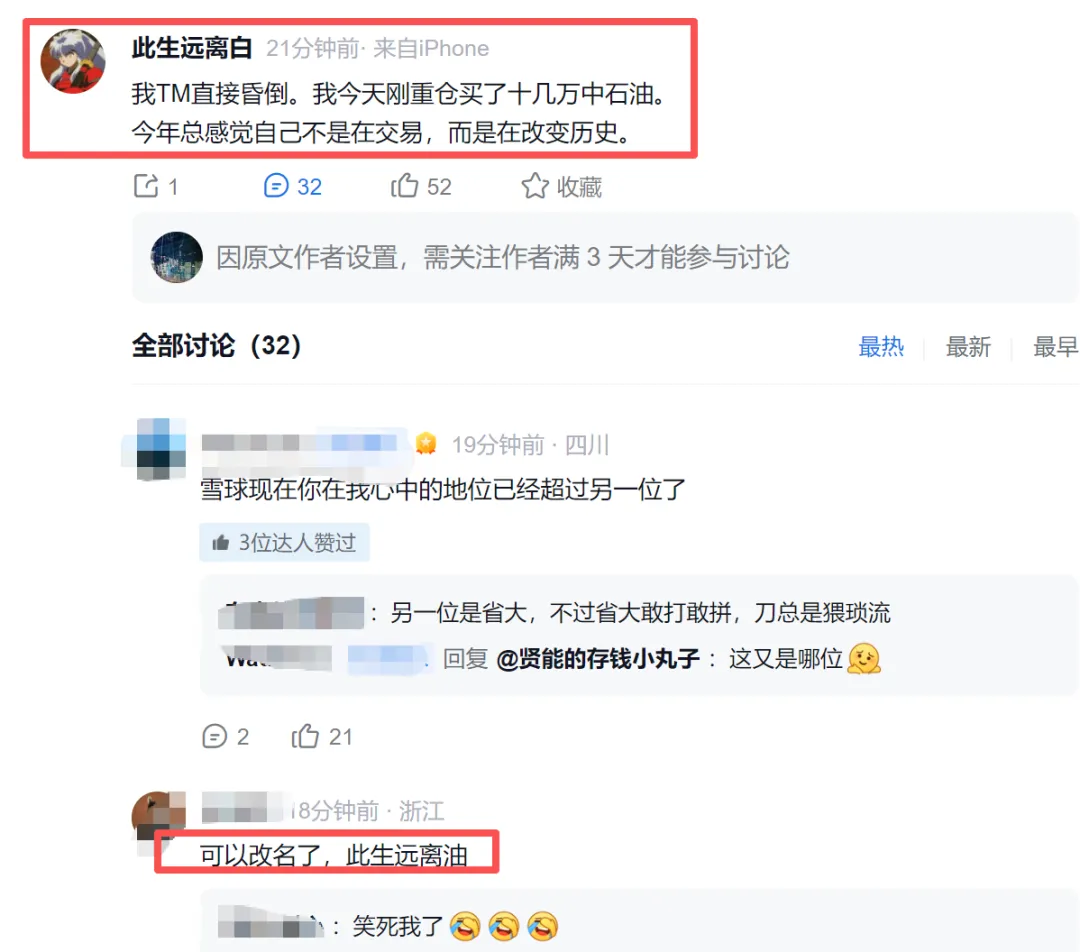Click the @贤能的存钱小丸子 mention
1080x952 pixels.
598,659
